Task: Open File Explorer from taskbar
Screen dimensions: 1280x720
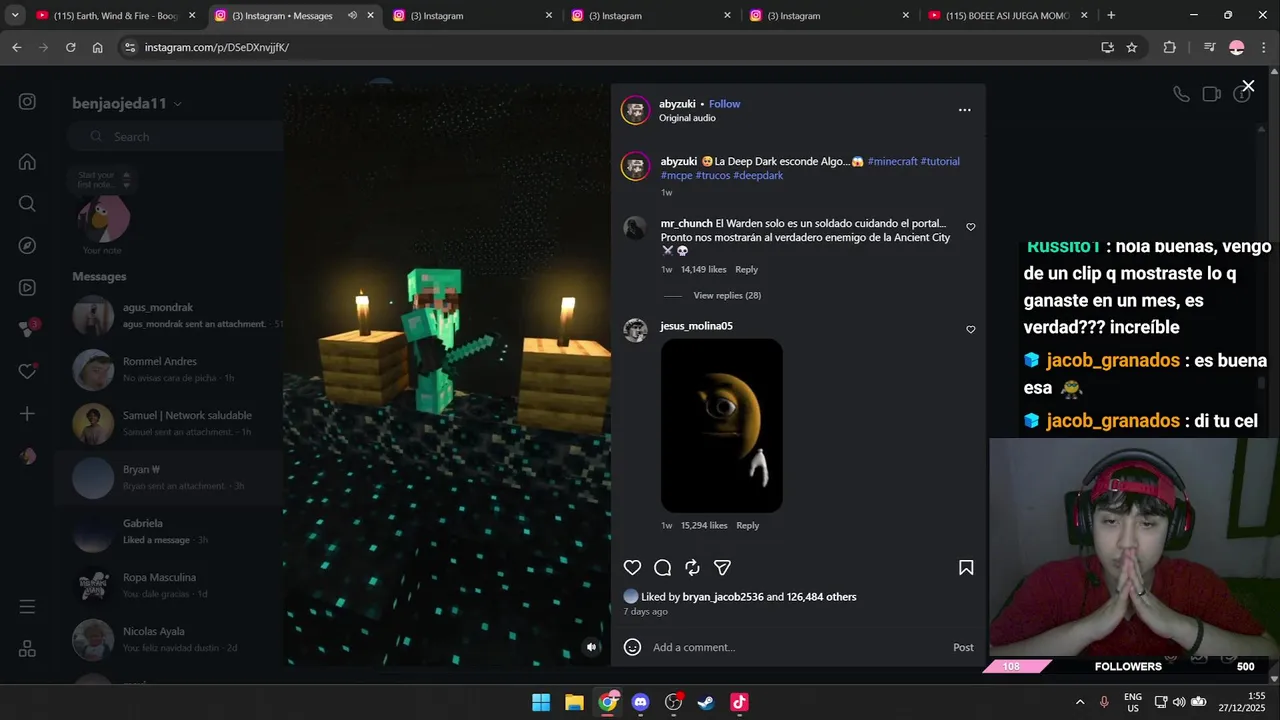Action: [574, 702]
